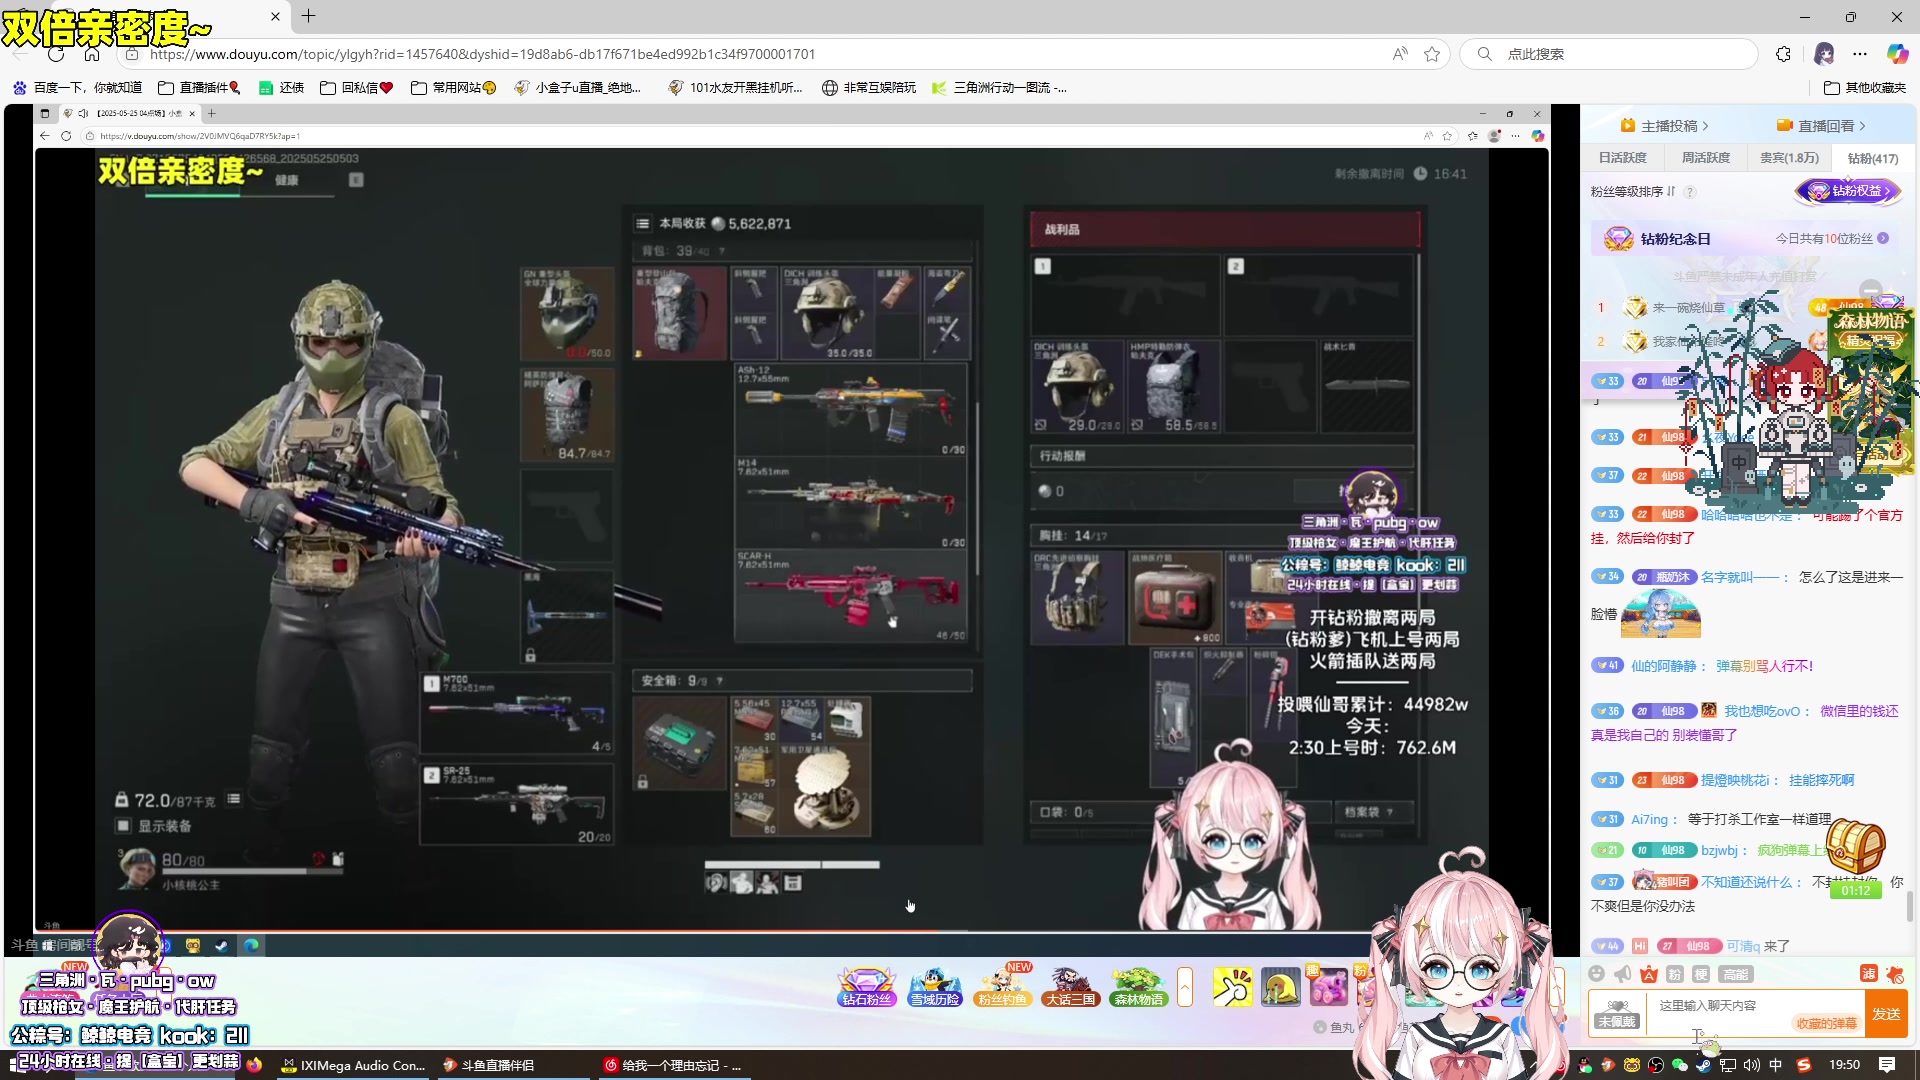Open the WeChat system tray icon
This screenshot has height=1080, width=1920.
tap(1679, 1065)
